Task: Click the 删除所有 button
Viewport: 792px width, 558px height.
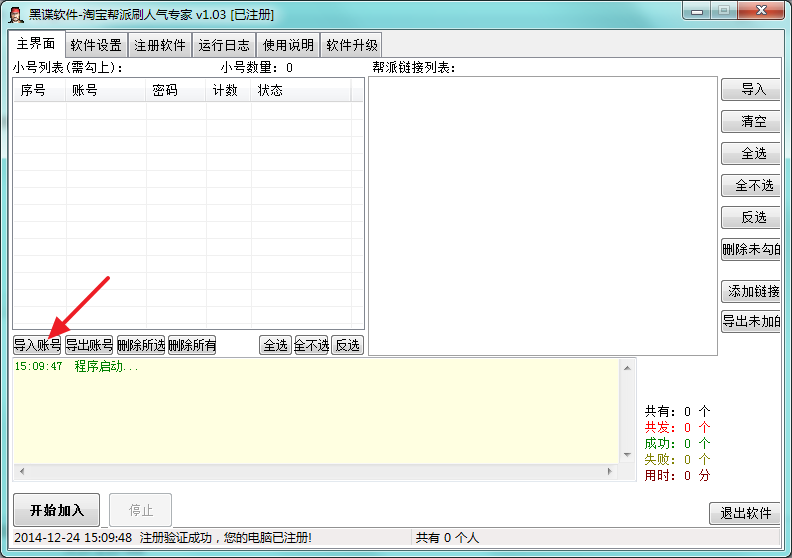Action: [x=192, y=345]
